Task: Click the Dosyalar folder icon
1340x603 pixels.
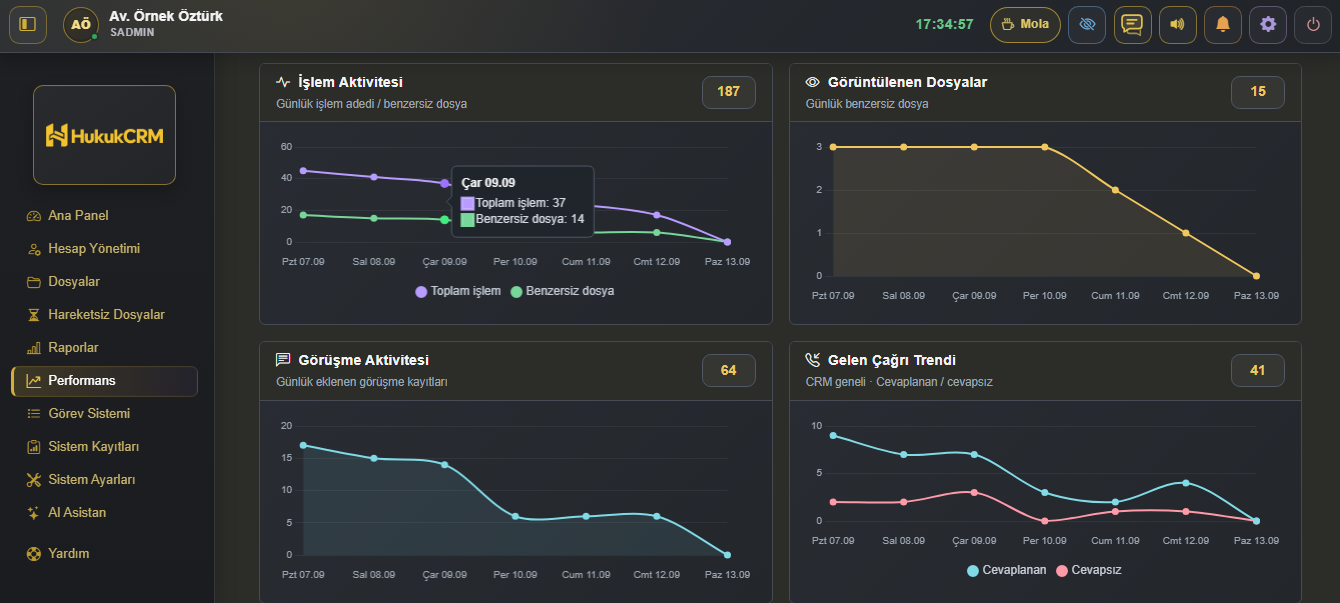Action: click(x=34, y=282)
